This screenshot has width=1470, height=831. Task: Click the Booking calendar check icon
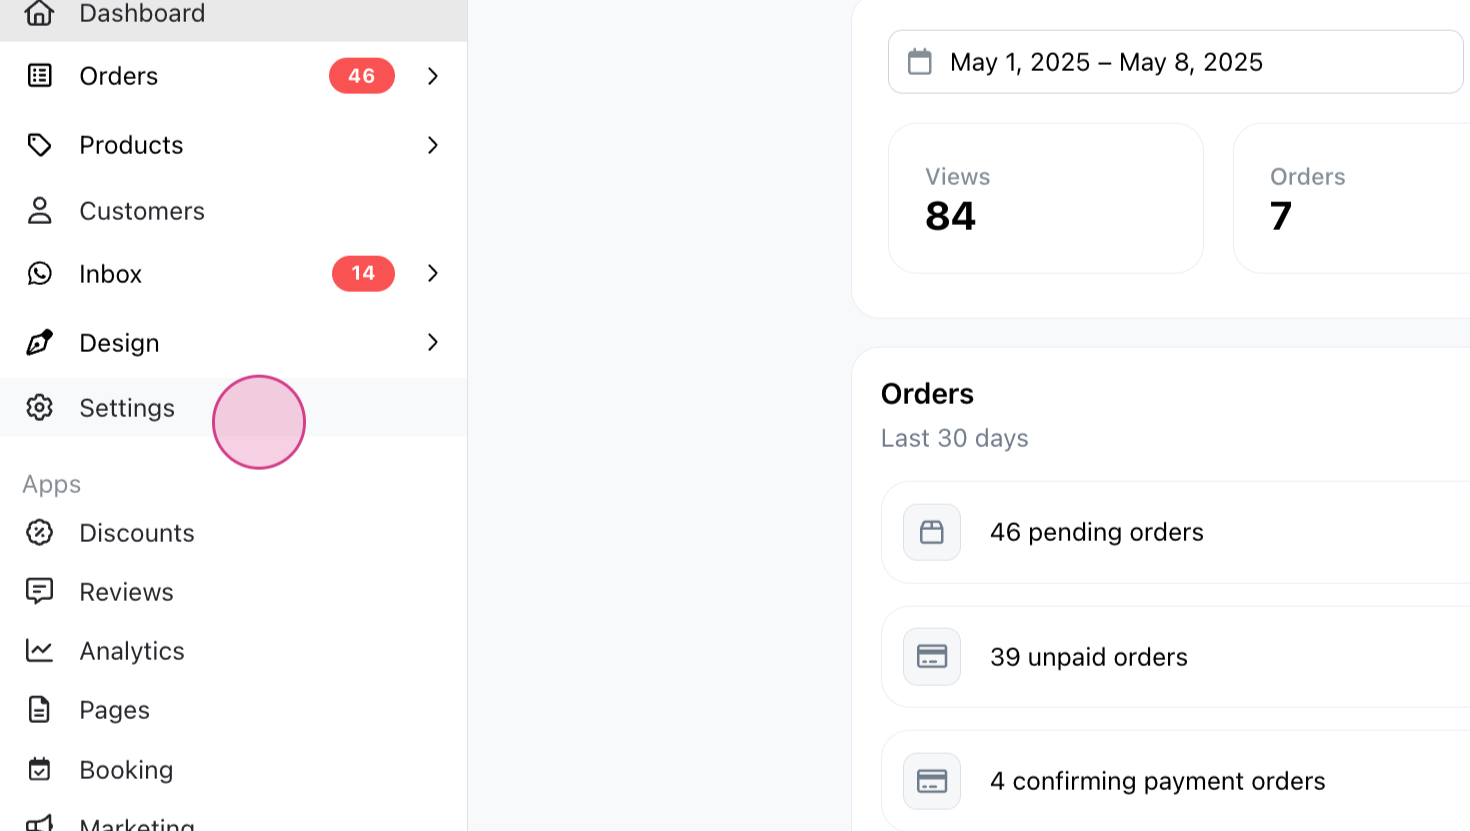[39, 770]
